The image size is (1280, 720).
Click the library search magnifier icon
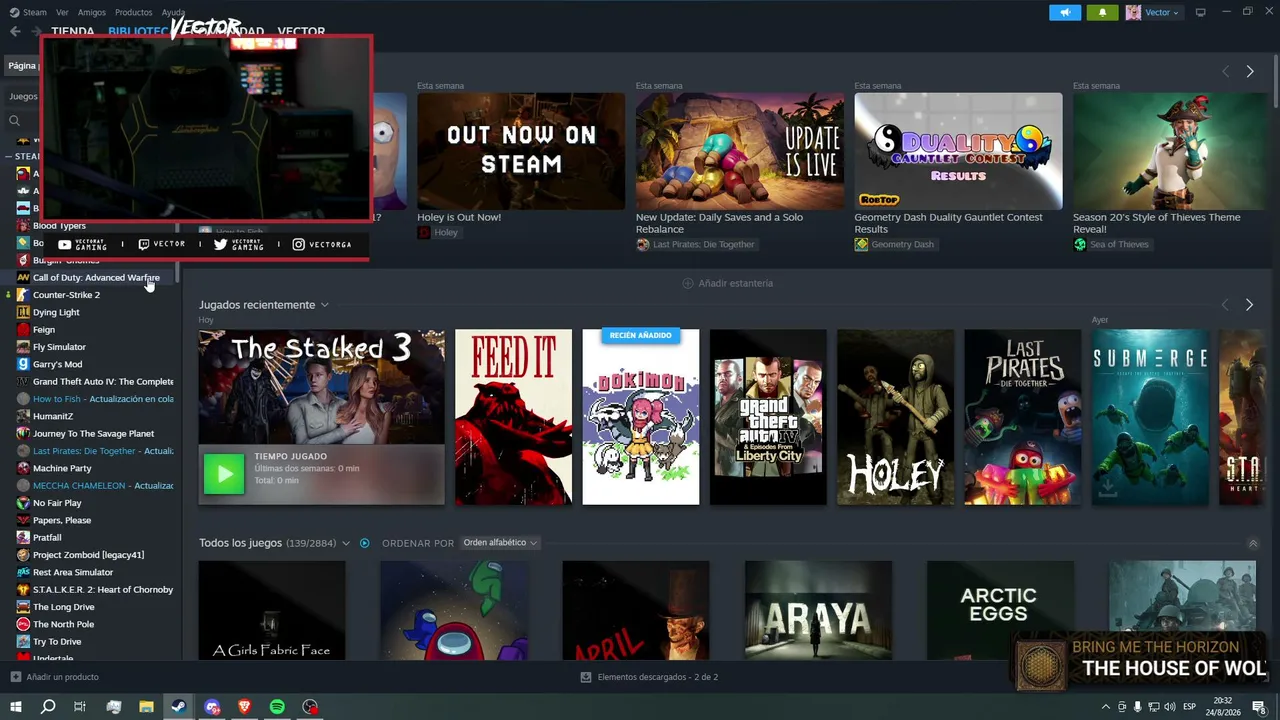[14, 121]
